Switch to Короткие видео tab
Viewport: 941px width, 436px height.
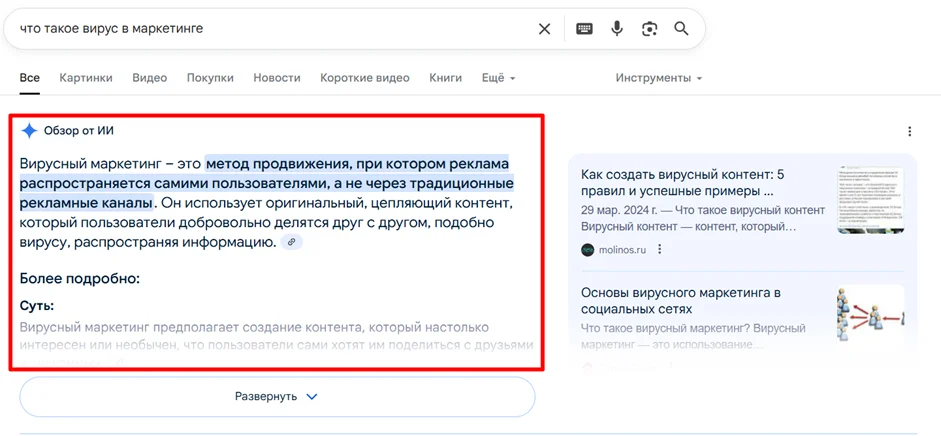365,78
